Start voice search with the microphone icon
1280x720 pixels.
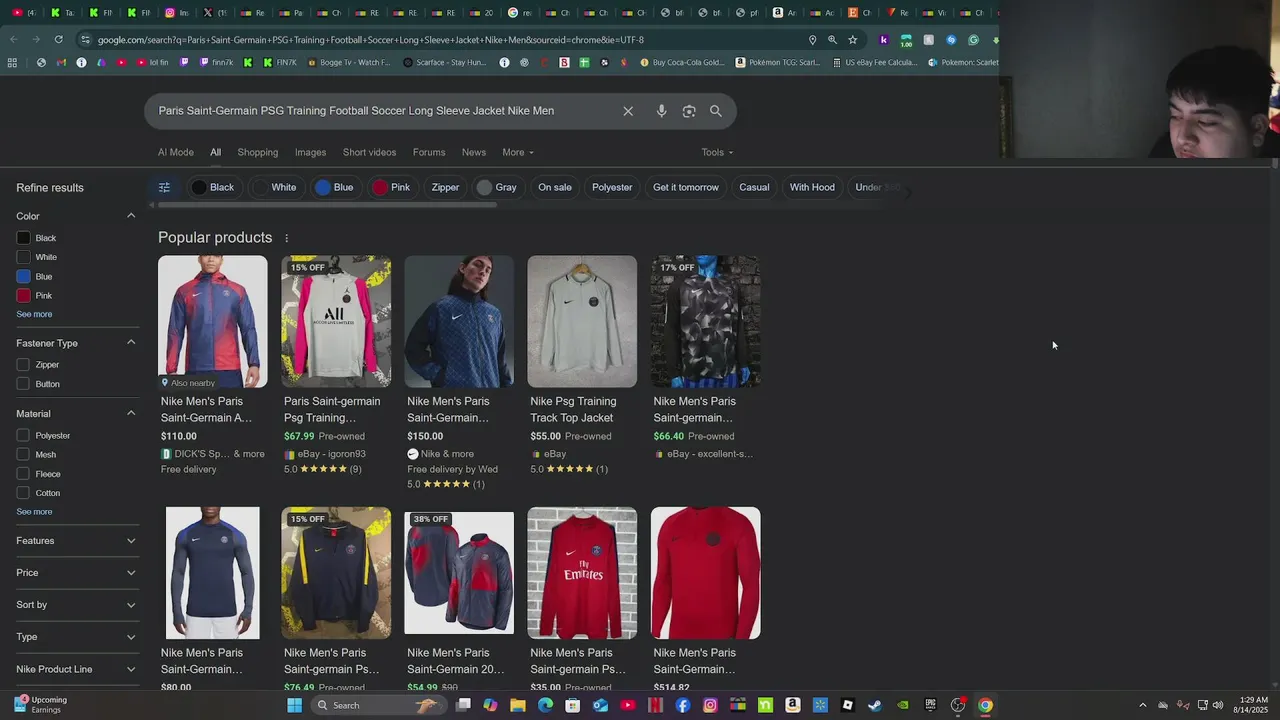click(661, 111)
